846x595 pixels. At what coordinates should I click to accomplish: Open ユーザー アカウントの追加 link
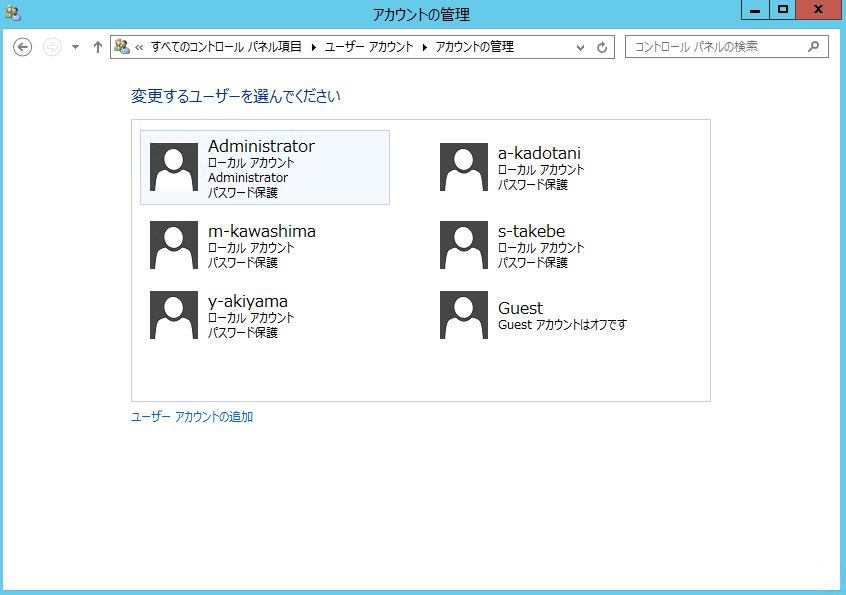(x=190, y=416)
